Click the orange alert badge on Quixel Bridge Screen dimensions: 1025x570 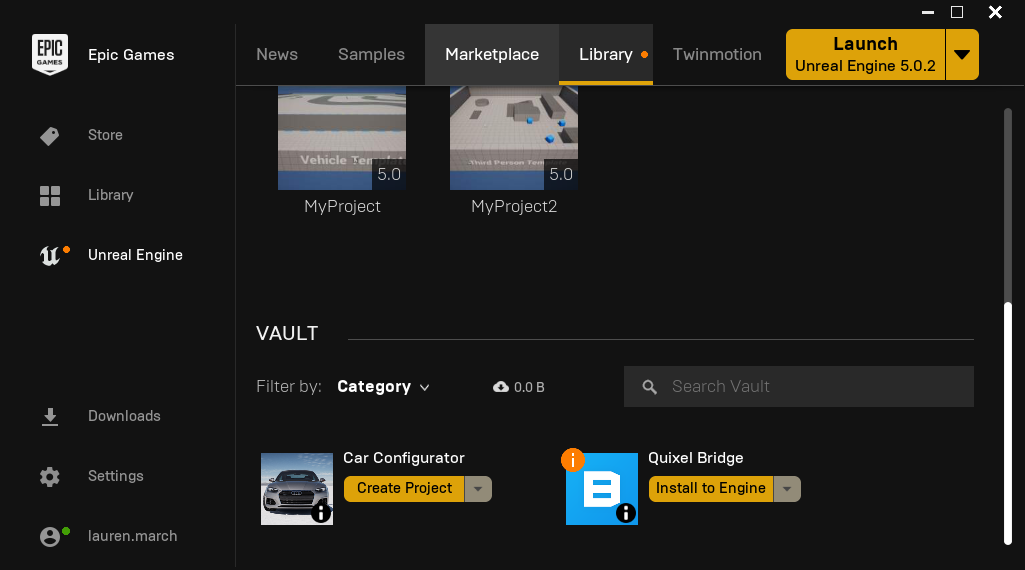pos(573,460)
